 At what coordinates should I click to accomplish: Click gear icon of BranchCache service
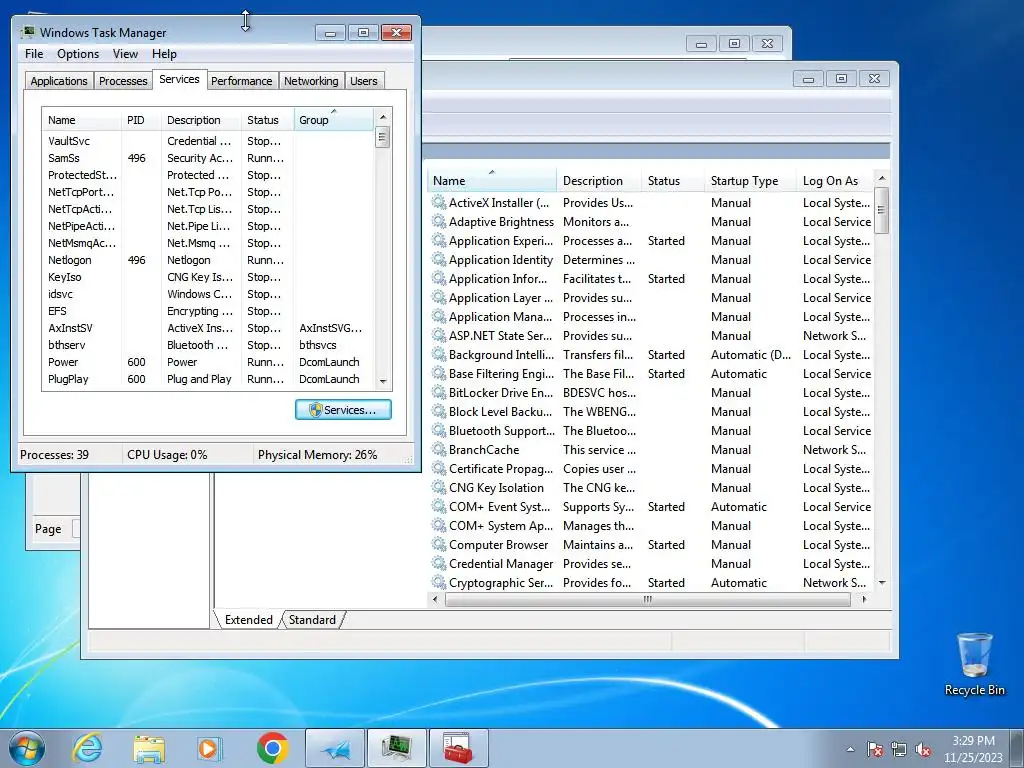click(x=439, y=449)
